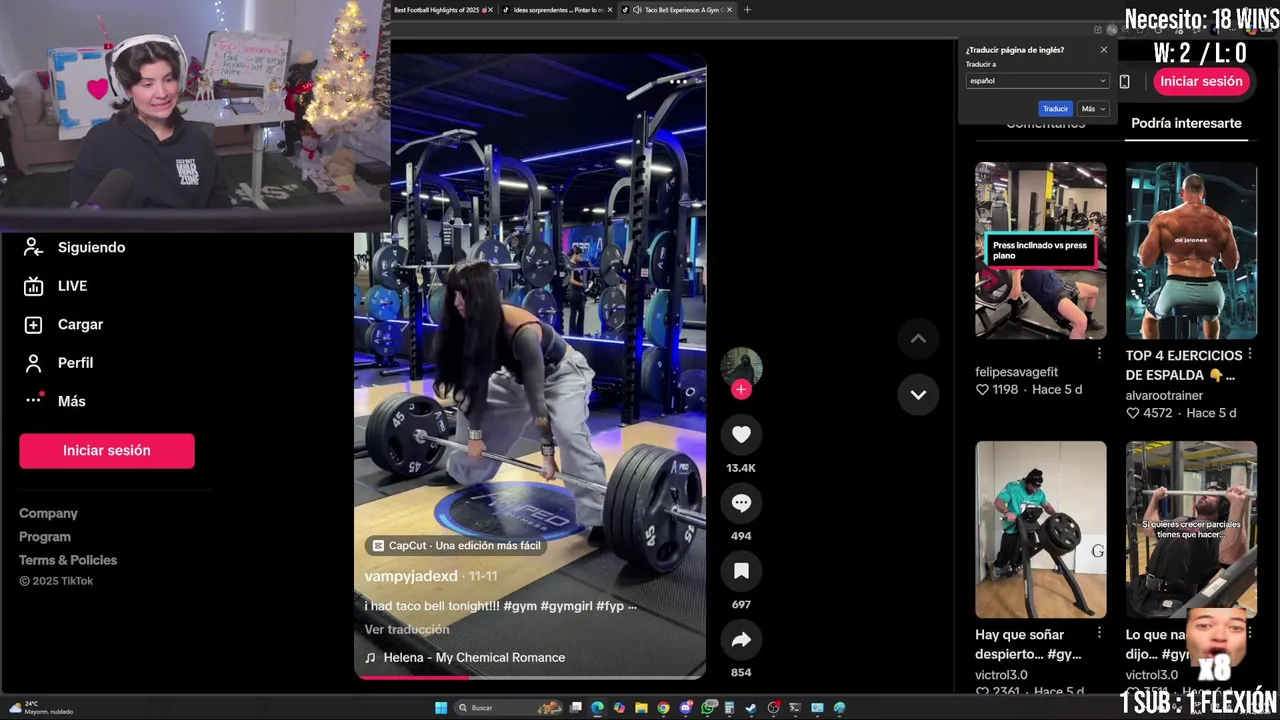
Task: Switch to Ideas sorprendentes browser tab
Action: 558,10
